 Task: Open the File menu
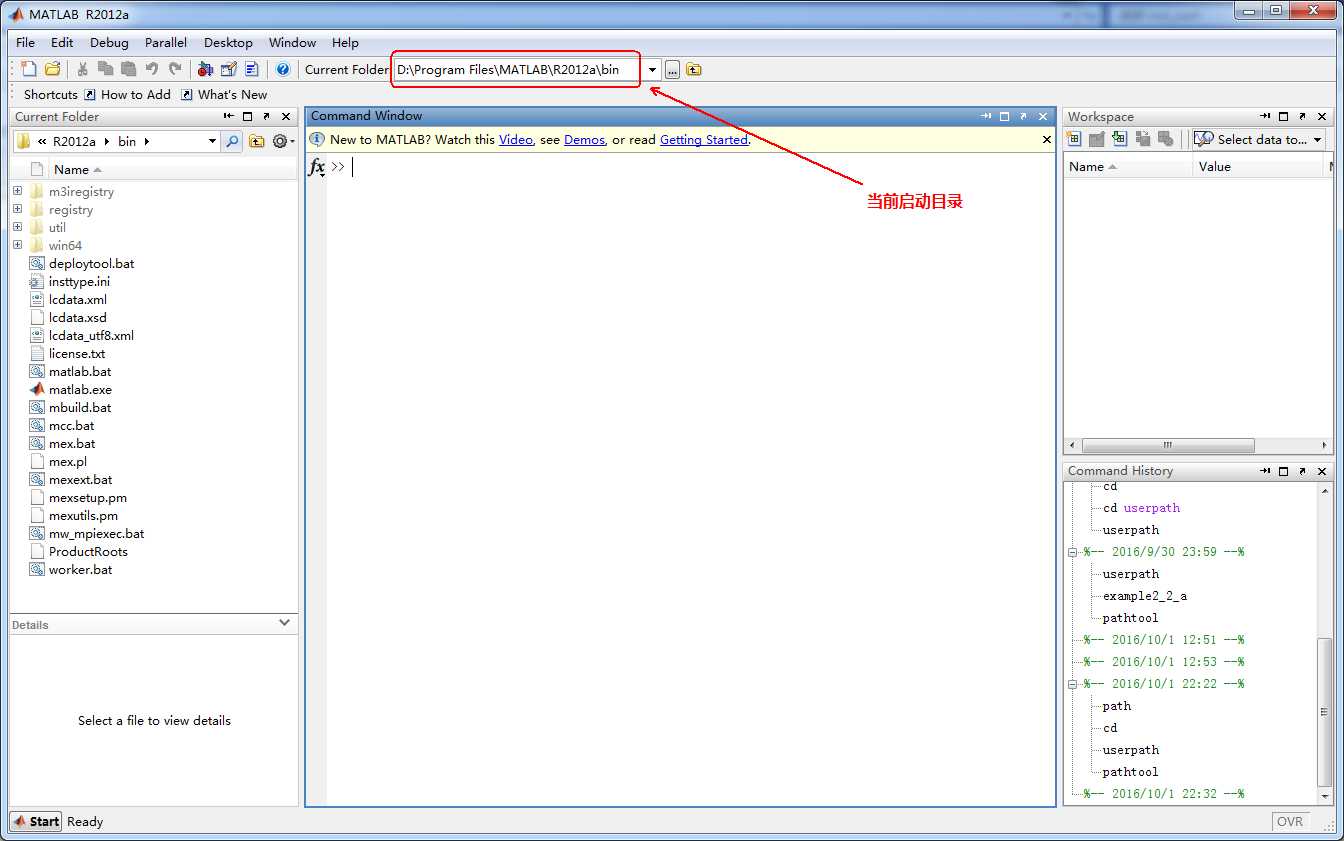click(x=25, y=43)
